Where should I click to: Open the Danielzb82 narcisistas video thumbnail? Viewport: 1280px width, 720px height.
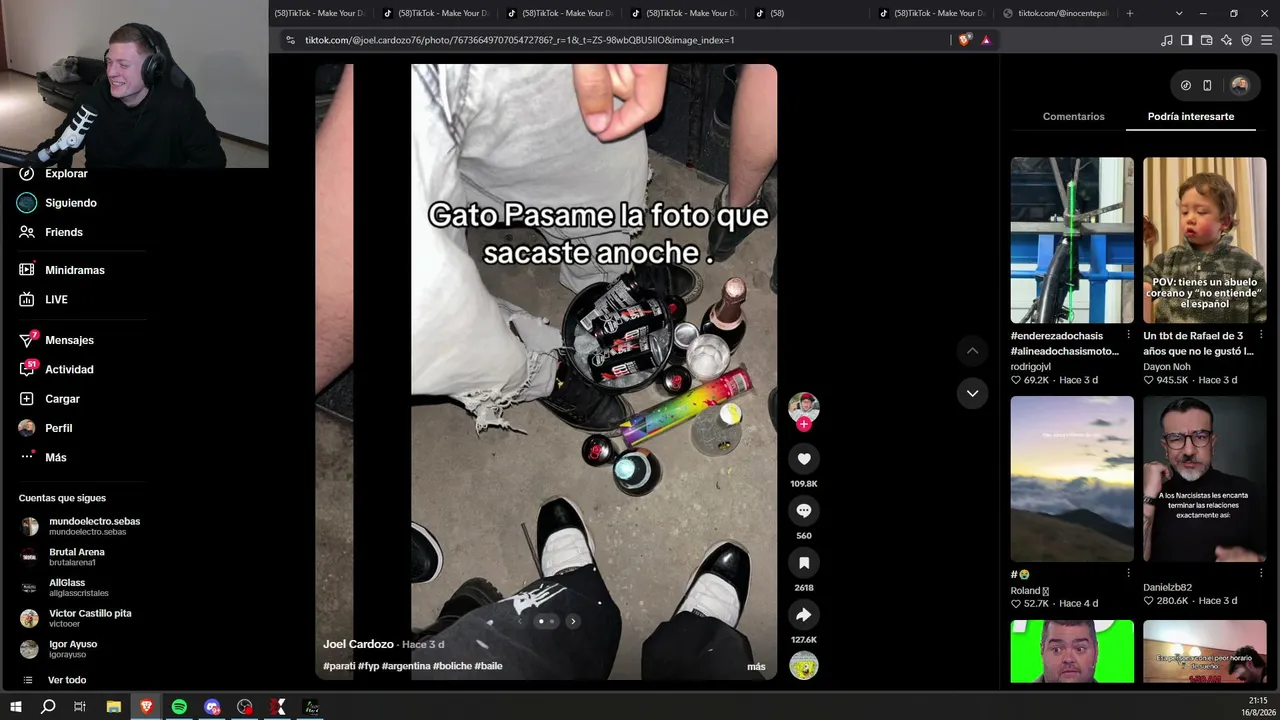(1205, 479)
